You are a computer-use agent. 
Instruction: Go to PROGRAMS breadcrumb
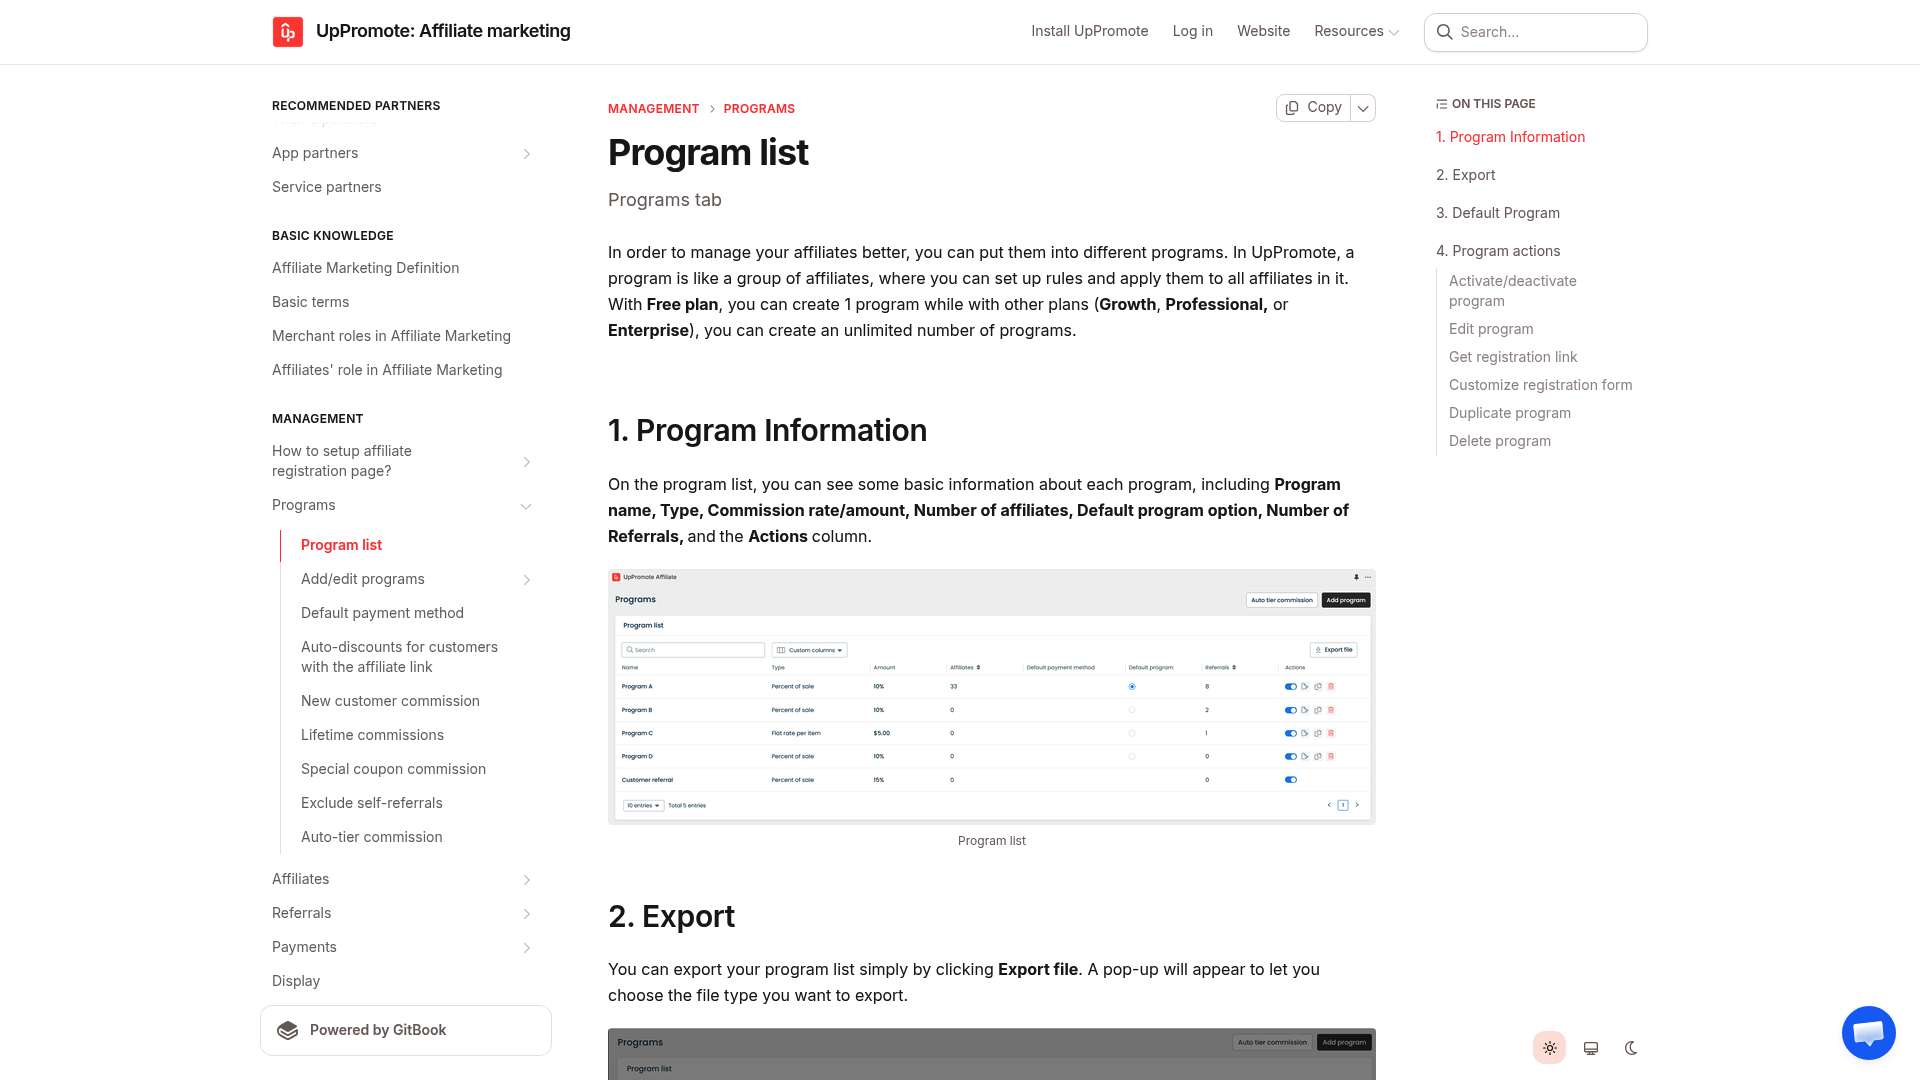tap(759, 109)
